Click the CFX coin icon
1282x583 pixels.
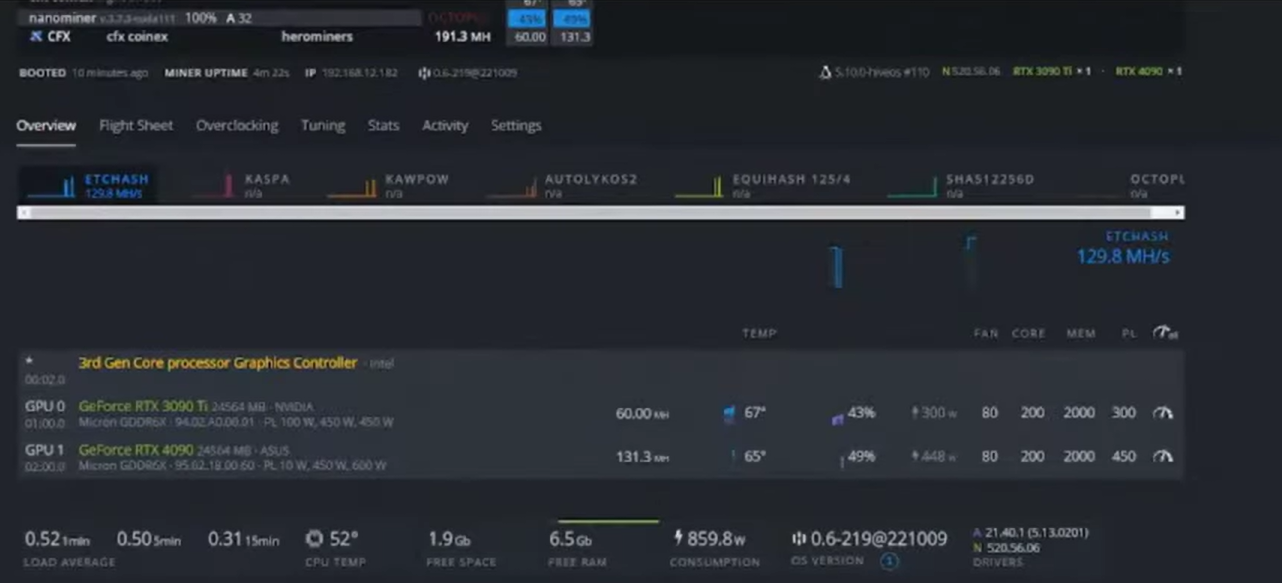coord(35,36)
